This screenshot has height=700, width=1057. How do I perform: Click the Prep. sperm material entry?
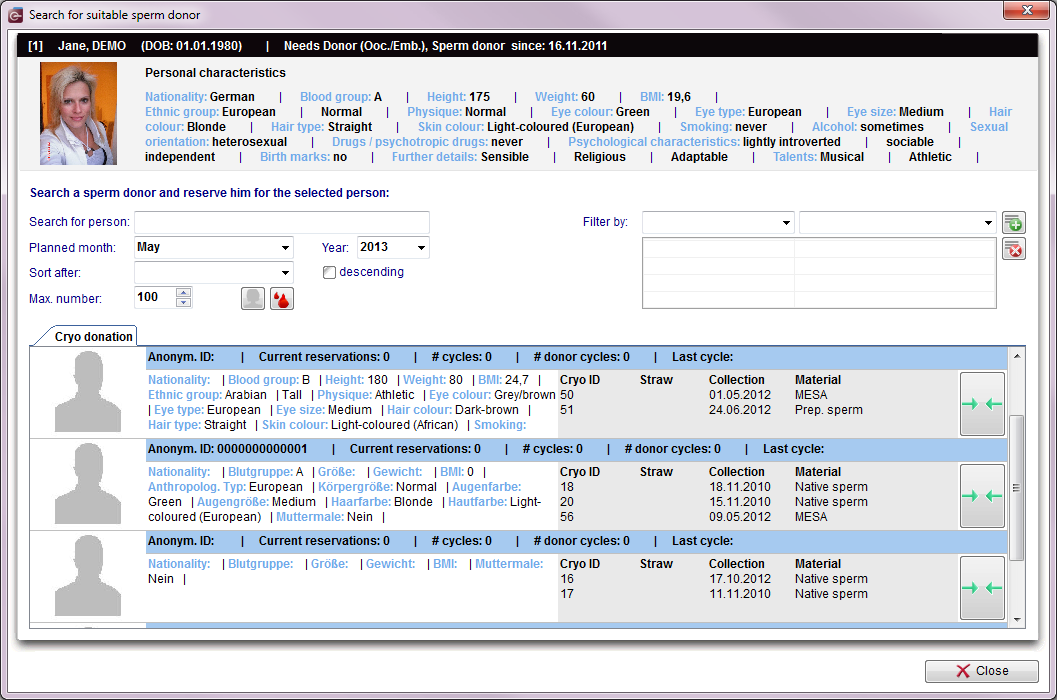point(828,409)
